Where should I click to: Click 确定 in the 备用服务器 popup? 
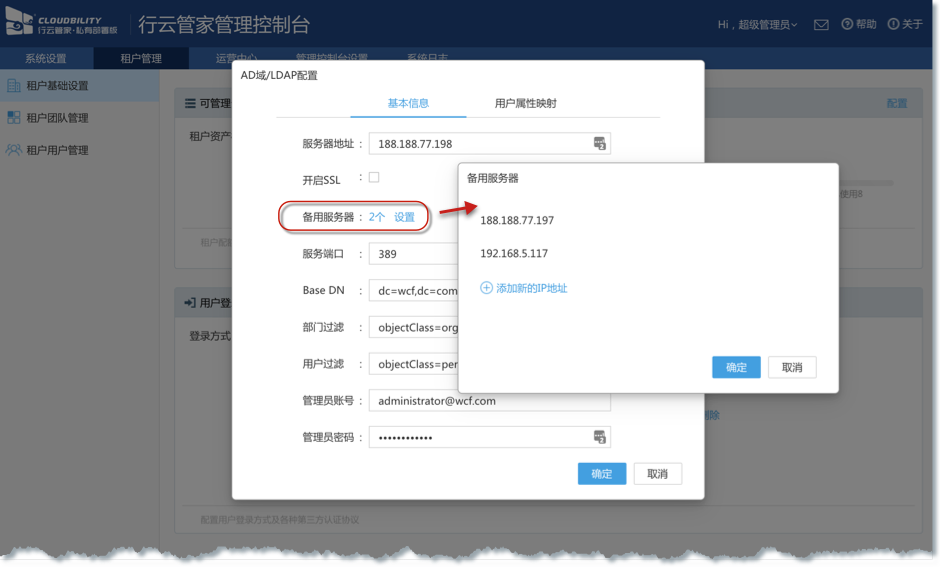click(736, 367)
